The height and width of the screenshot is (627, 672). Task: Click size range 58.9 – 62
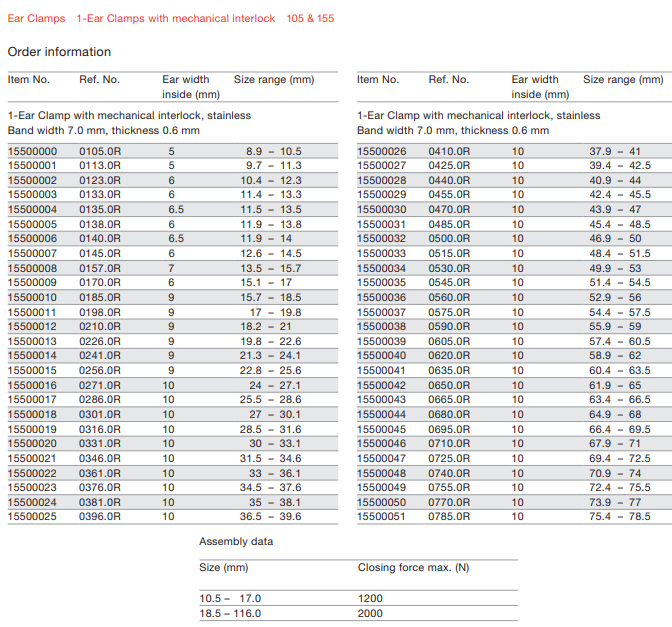[615, 355]
